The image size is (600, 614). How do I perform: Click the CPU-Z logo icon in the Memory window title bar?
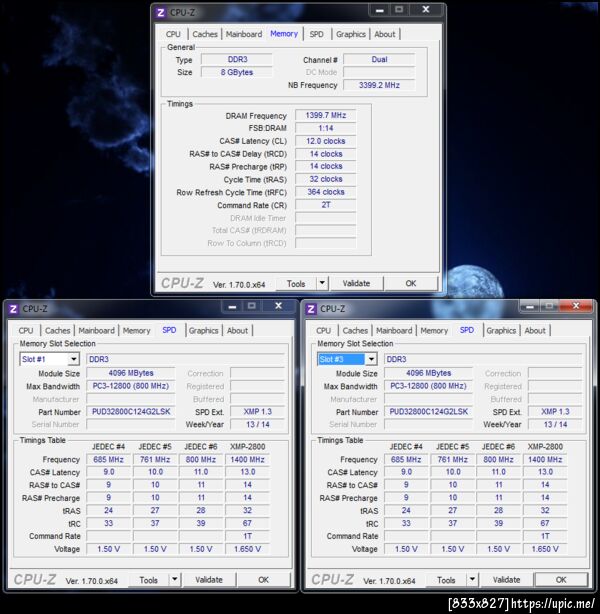160,13
